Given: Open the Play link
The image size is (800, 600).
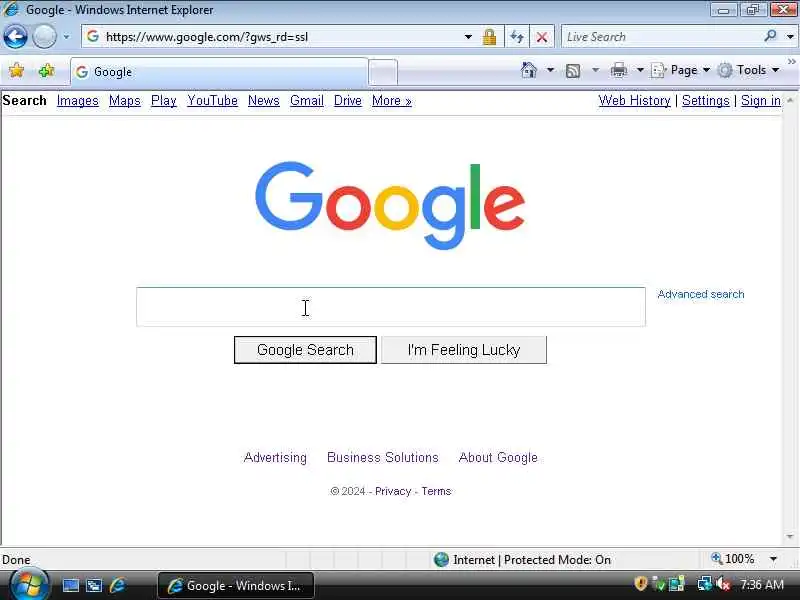Looking at the screenshot, I should click(163, 101).
